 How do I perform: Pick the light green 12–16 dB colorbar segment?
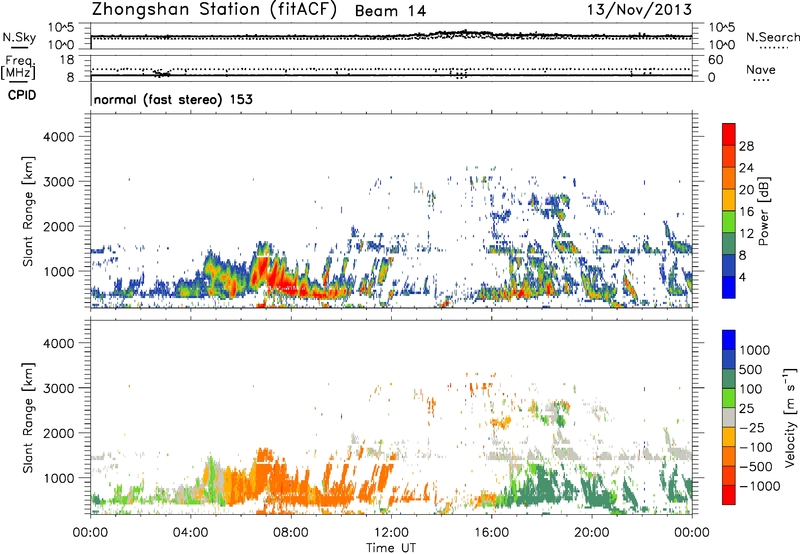[729, 222]
